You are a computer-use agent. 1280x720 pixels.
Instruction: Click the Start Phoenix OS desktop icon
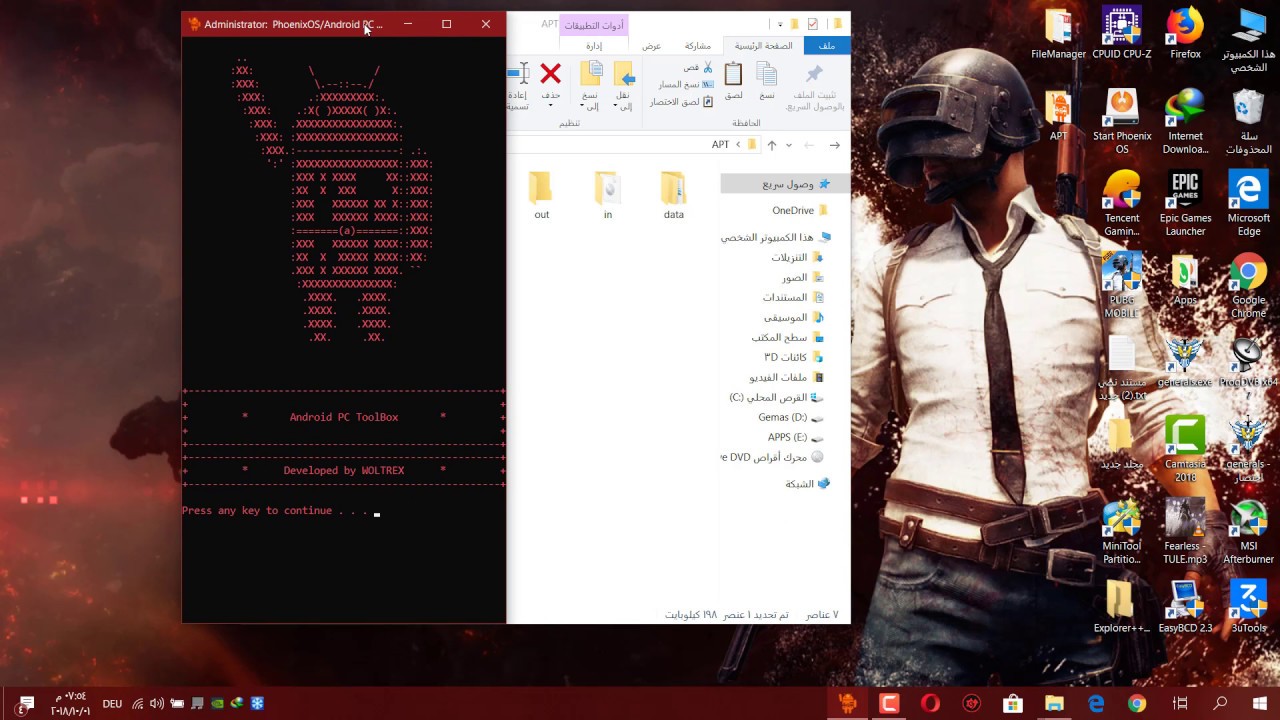(1122, 121)
